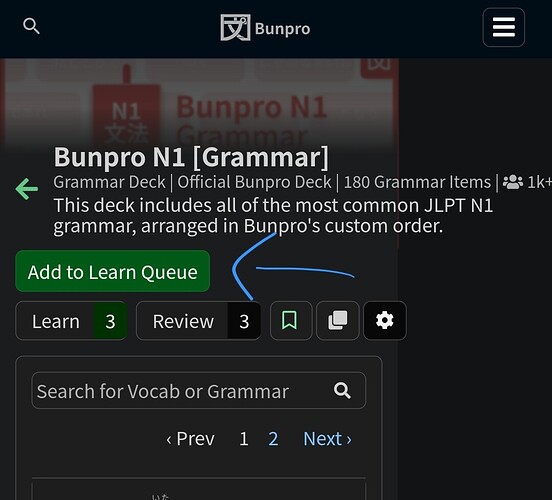Screen dimensions: 552x500
Task: Click the 'Official Bunpro Deck' text
Action: pyautogui.click(x=254, y=182)
